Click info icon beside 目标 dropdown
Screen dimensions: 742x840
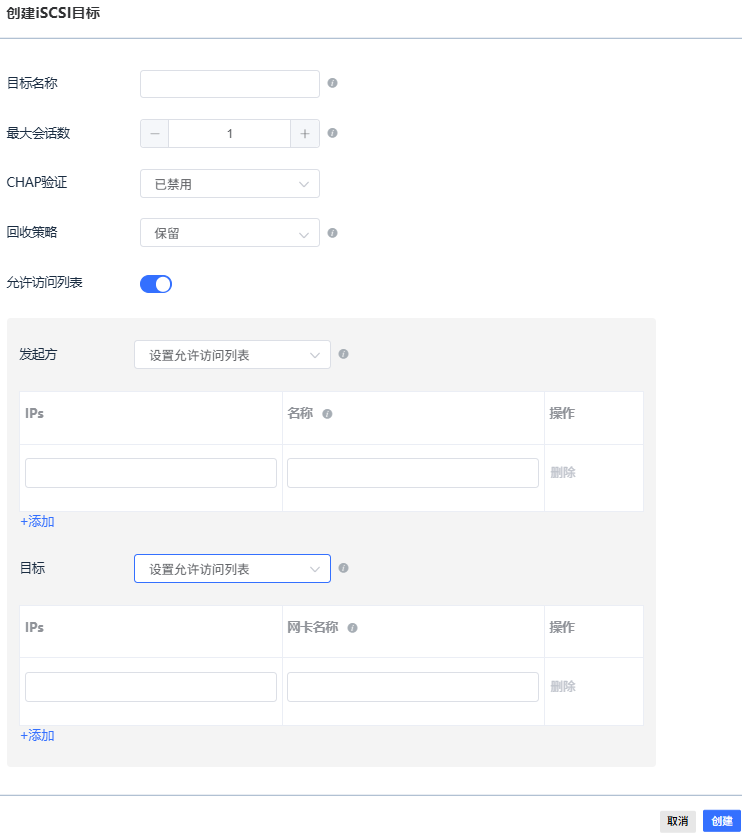tap(344, 568)
